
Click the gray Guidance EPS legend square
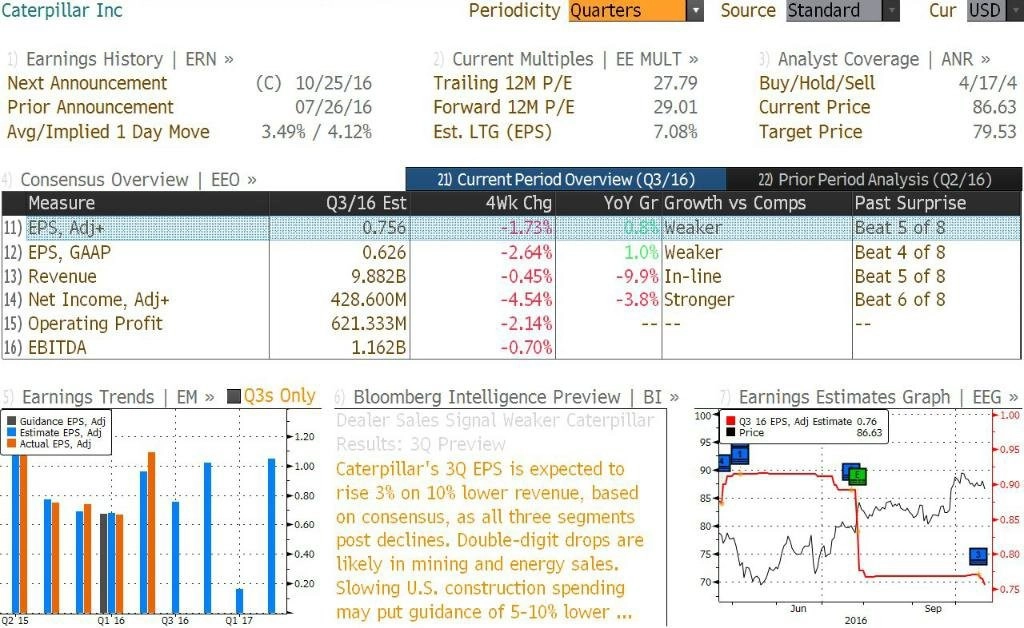[11, 421]
